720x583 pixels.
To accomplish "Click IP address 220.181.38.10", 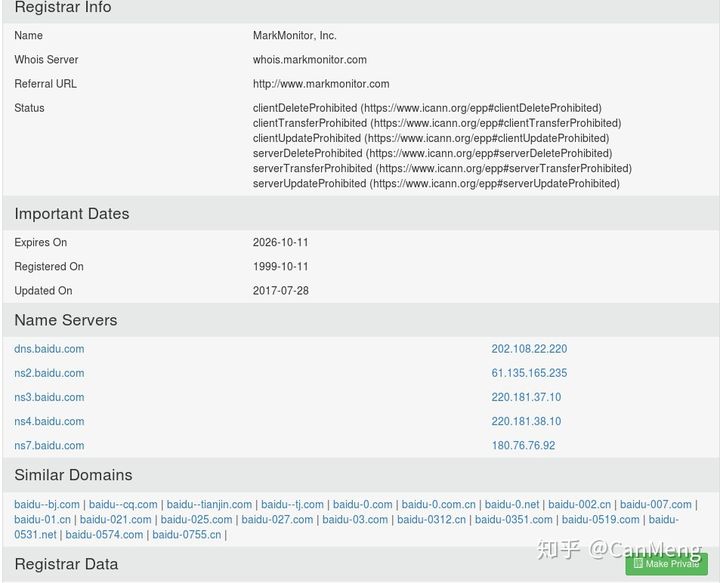I will [526, 421].
